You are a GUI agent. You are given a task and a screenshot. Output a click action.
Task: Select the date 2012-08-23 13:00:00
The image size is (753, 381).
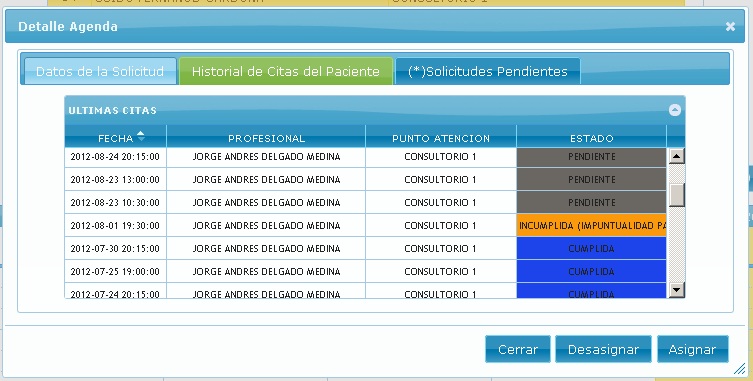pyautogui.click(x=115, y=180)
